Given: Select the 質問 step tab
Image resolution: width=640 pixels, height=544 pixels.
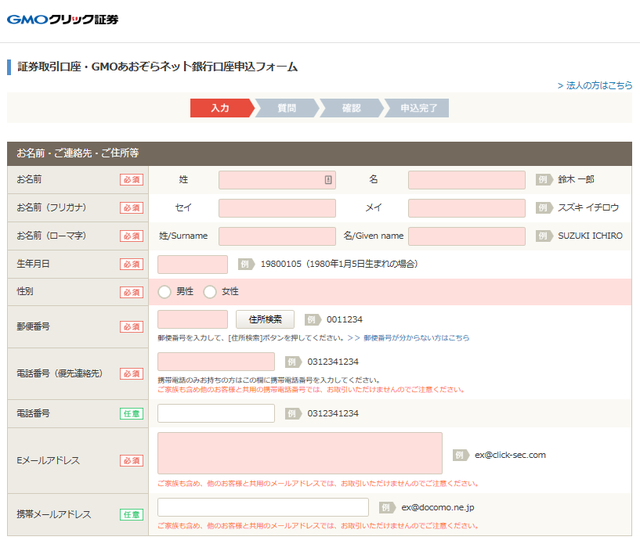Looking at the screenshot, I should click(x=287, y=108).
